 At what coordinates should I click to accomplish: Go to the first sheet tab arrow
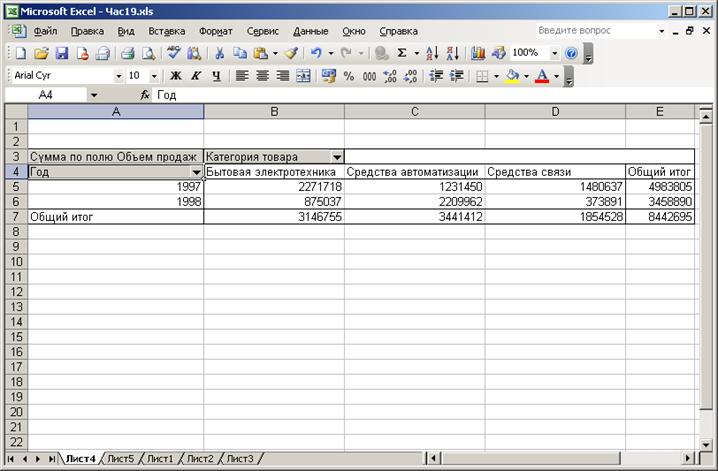point(11,458)
